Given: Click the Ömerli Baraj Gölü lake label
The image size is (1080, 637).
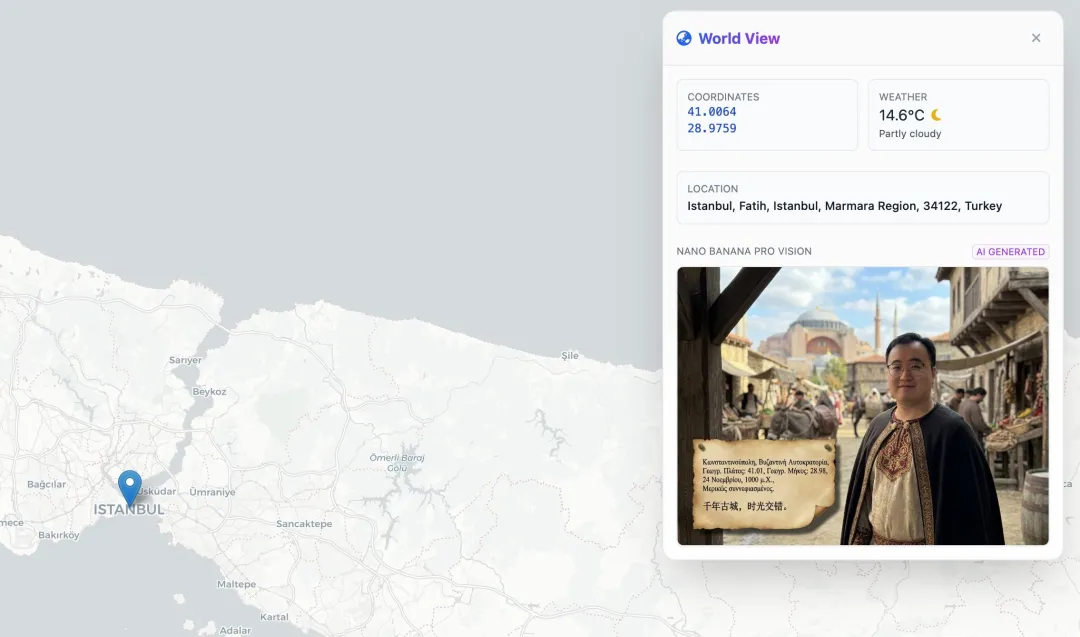Looking at the screenshot, I should pos(397,462).
